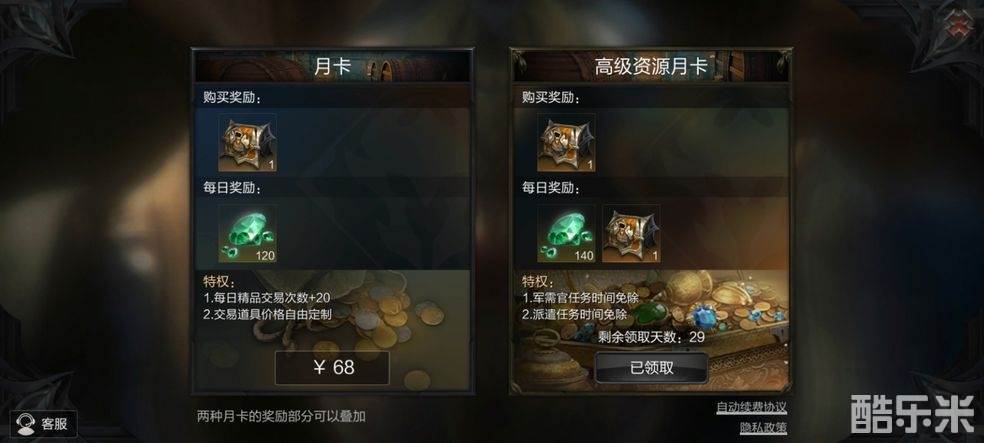Click the daily chest reward beside 140 gems

631,233
